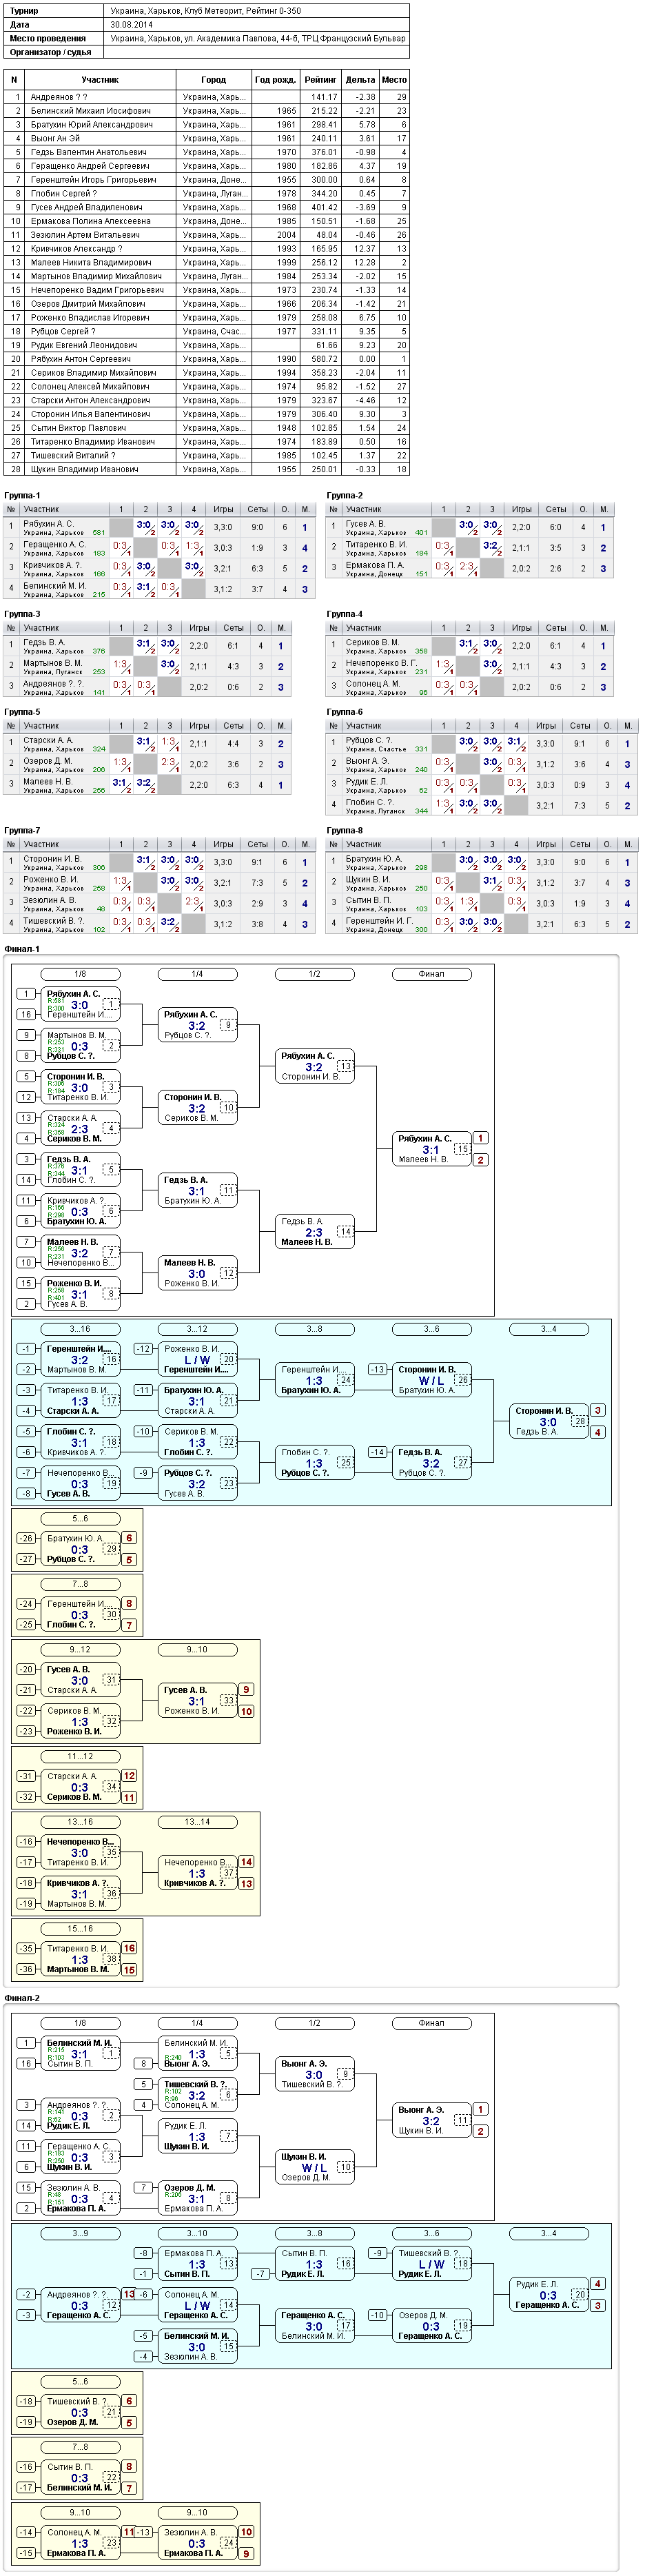This screenshot has height=2576, width=645.
Task: Select the Финал round label in Финал-1 bracket
Action: click(431, 974)
